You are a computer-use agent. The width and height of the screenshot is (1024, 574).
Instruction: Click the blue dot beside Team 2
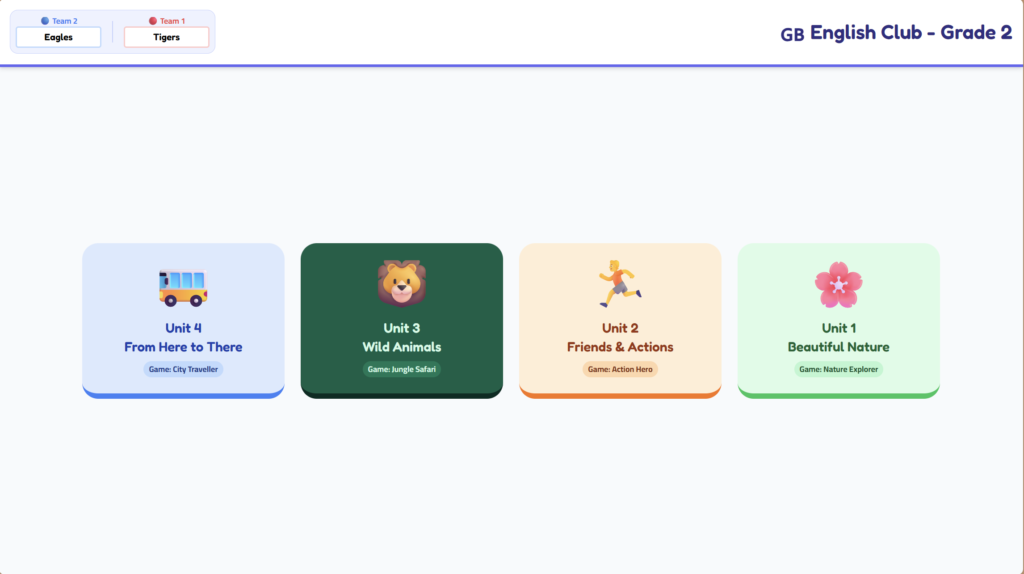click(x=45, y=21)
